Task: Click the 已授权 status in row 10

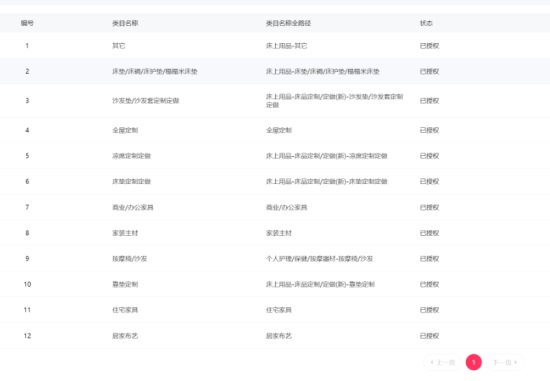Action: (x=429, y=284)
